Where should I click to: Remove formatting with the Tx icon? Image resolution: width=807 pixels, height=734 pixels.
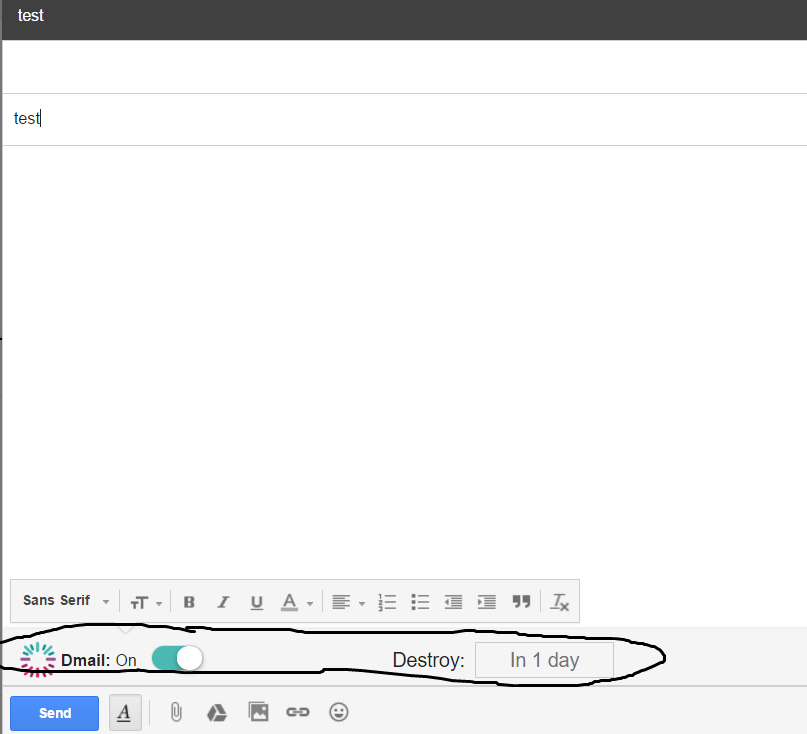tap(559, 602)
